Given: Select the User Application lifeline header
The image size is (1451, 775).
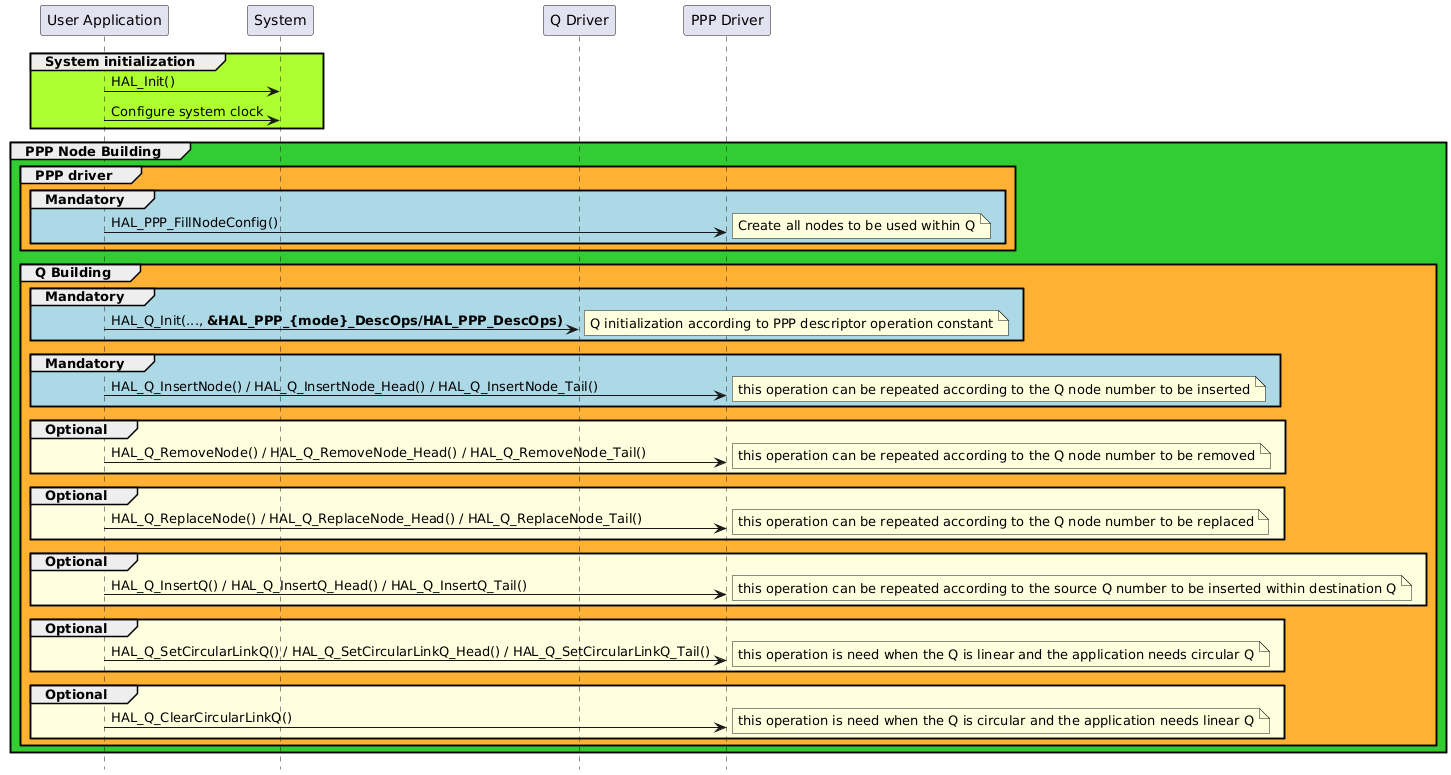Looking at the screenshot, I should tap(103, 20).
